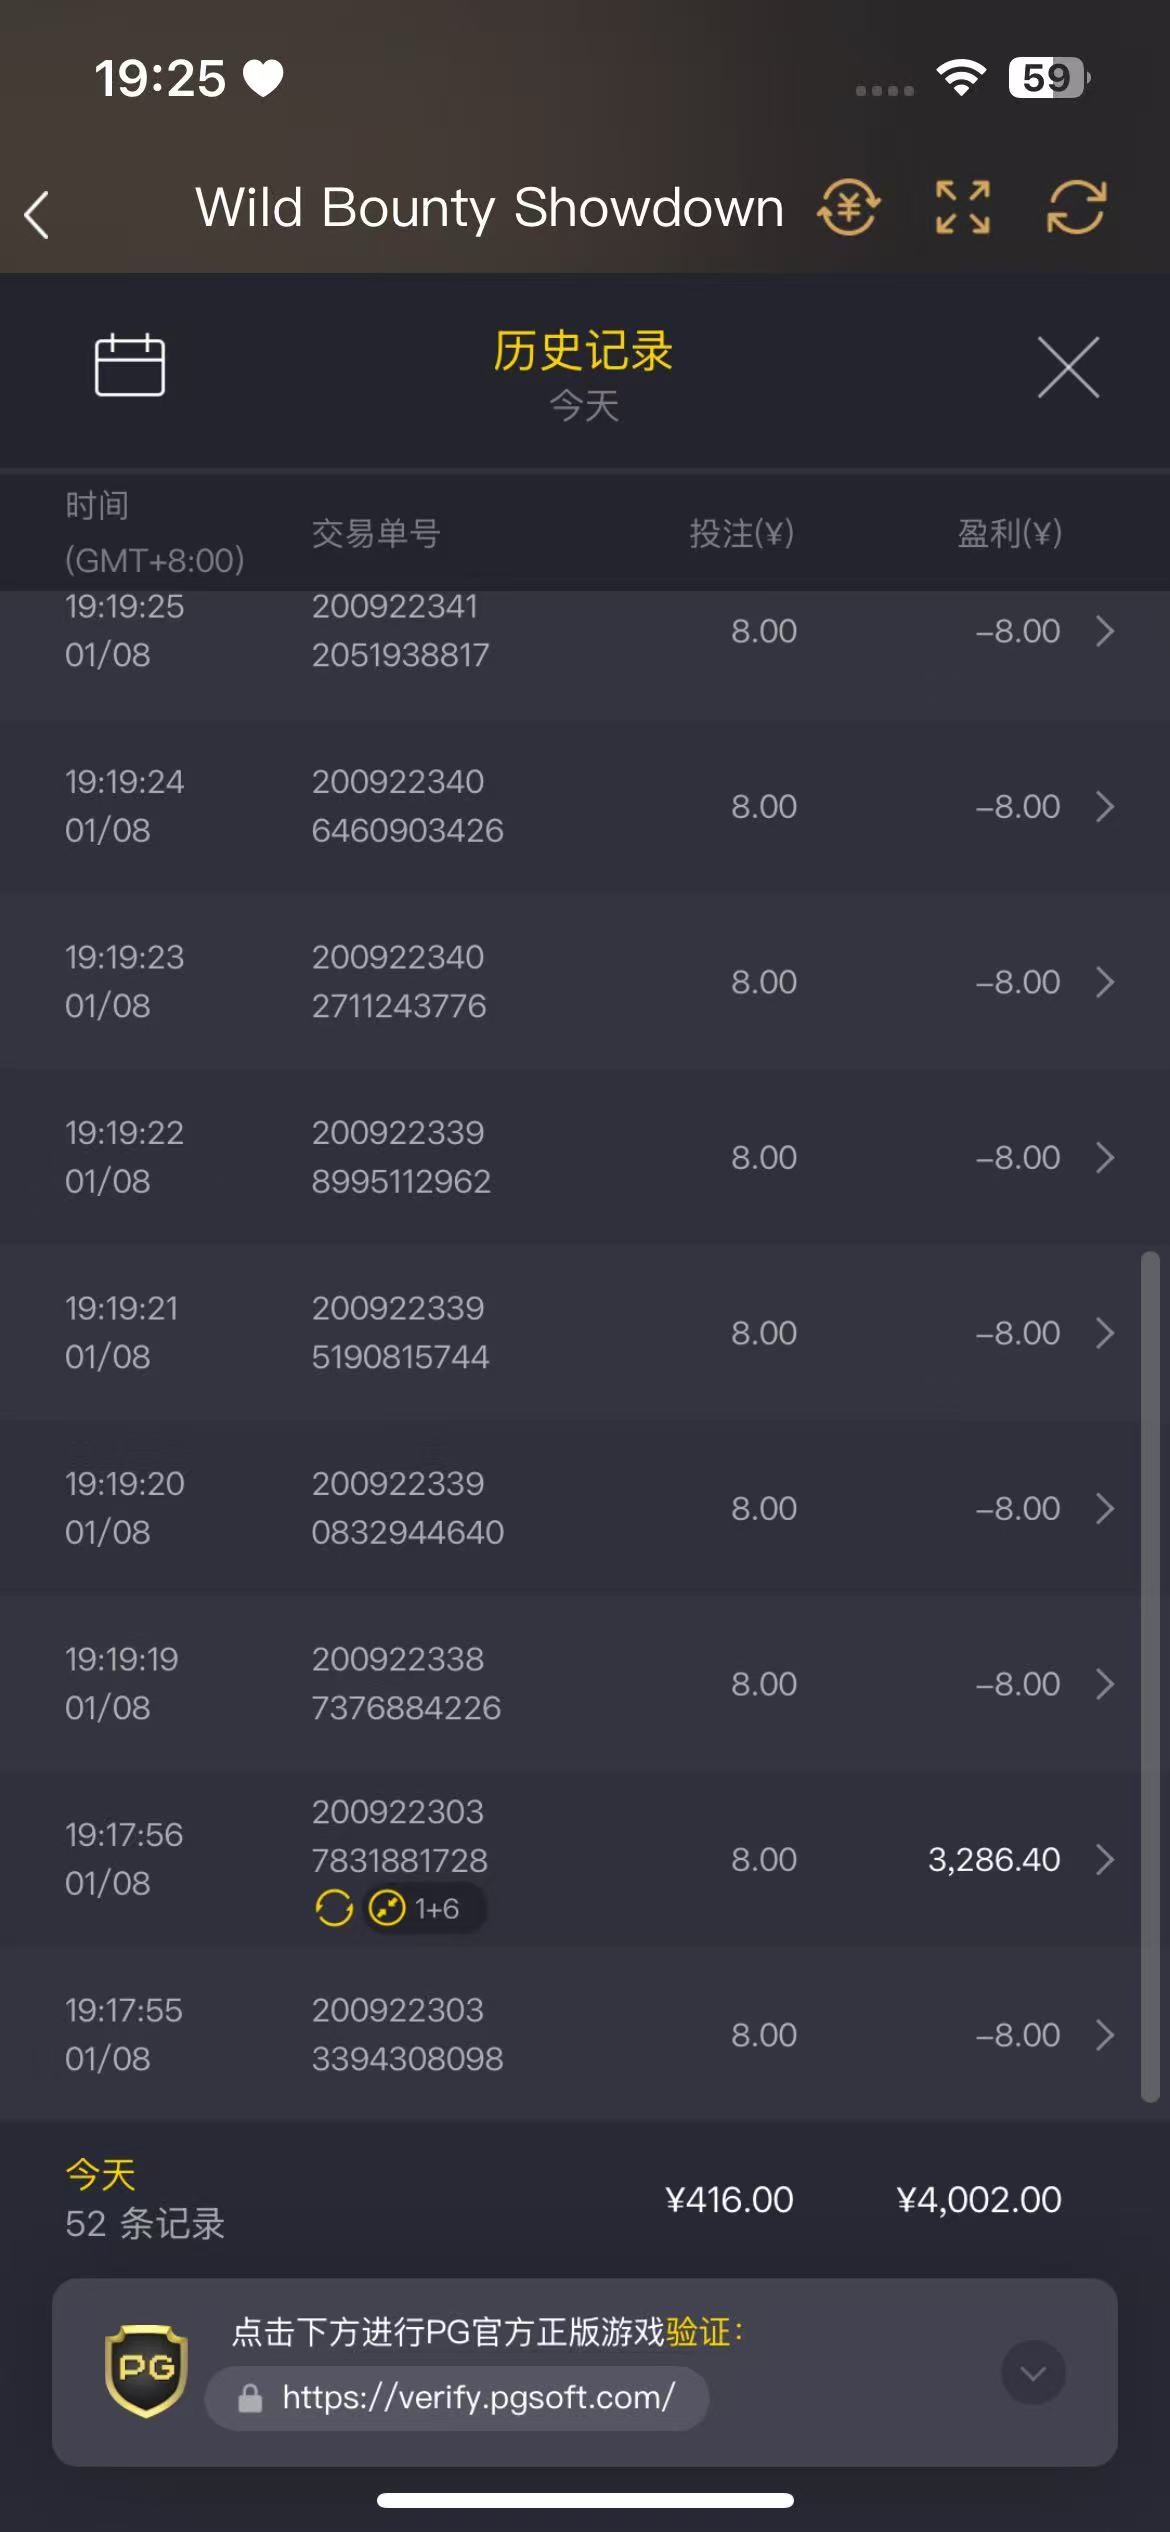
Task: Tap the replay icon on the 3,286.40 record
Action: pos(334,1908)
